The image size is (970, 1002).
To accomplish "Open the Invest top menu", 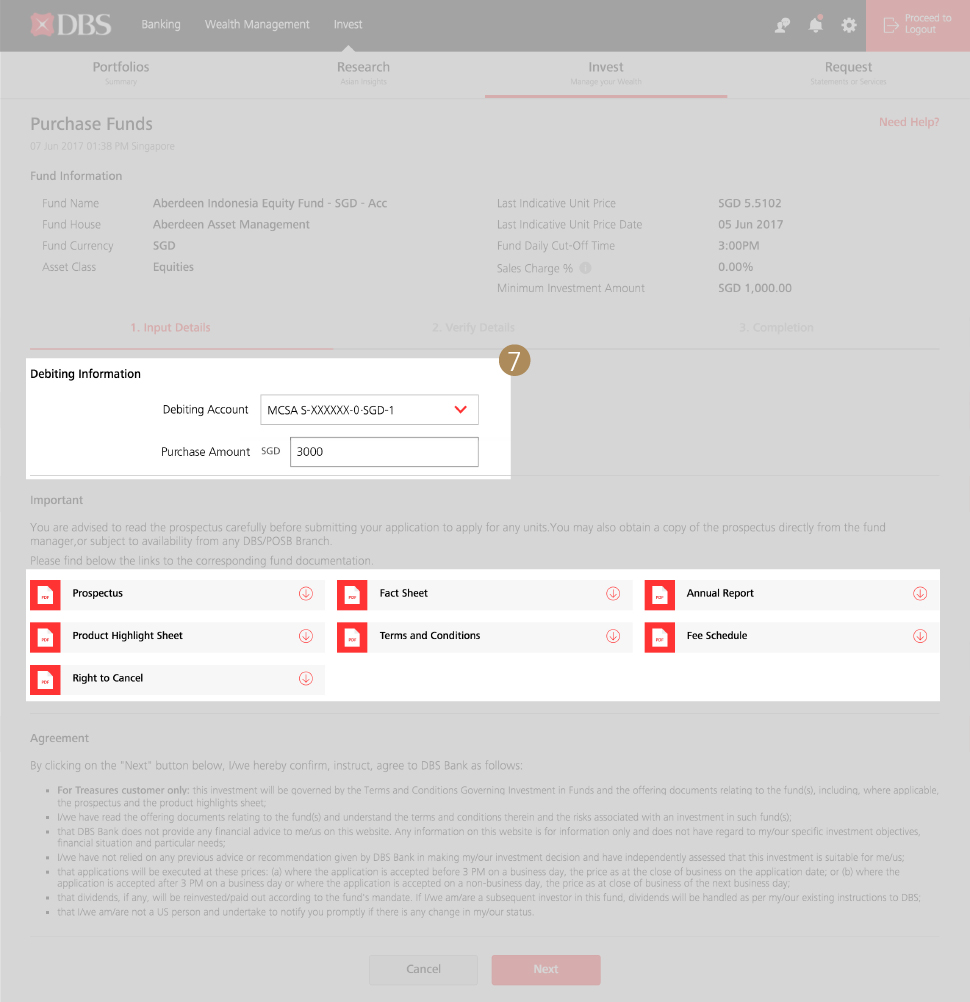I will click(348, 24).
